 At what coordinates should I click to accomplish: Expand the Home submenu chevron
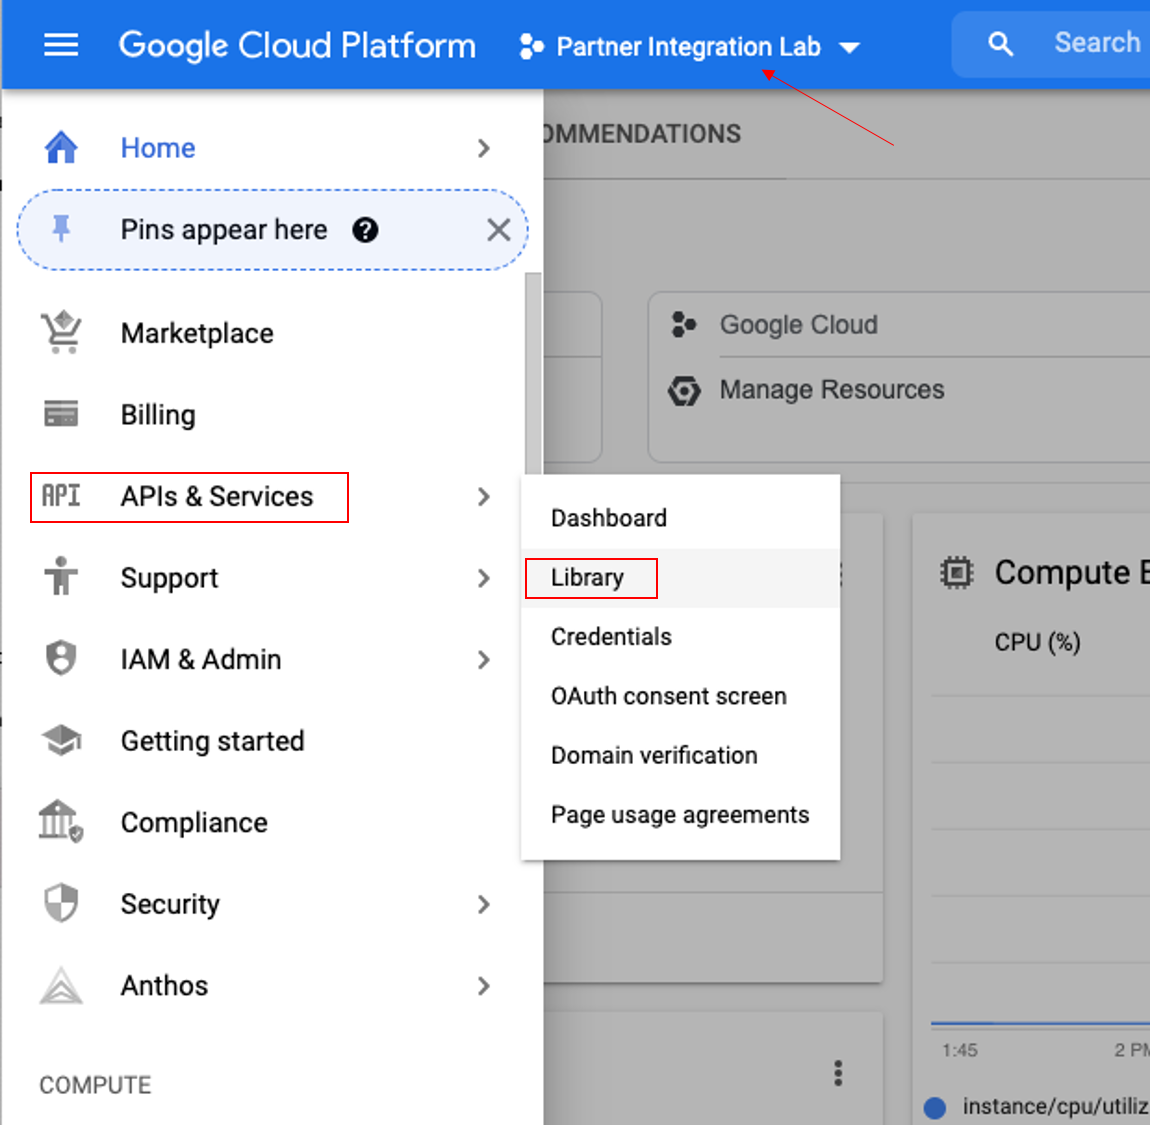pyautogui.click(x=484, y=148)
